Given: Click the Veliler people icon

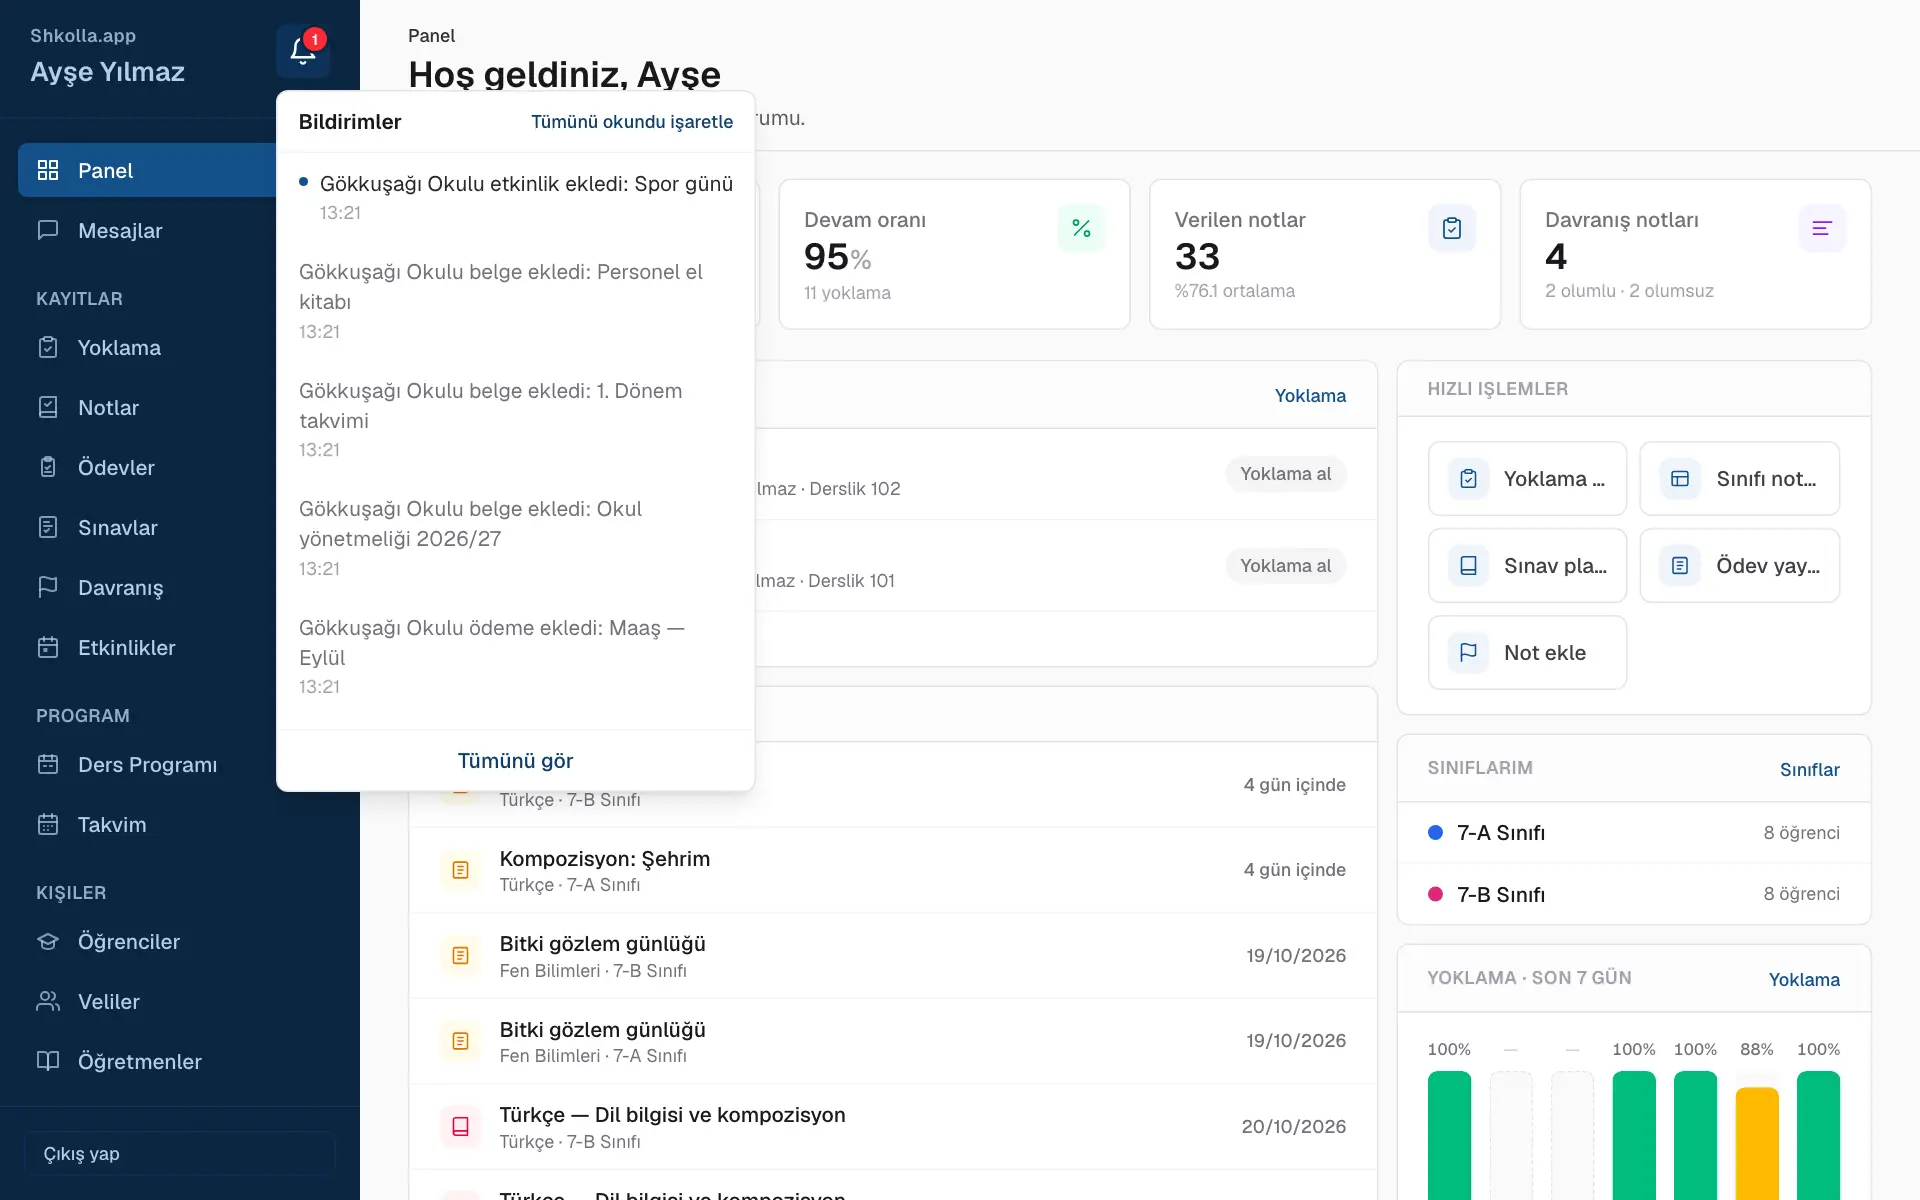Looking at the screenshot, I should point(48,1001).
